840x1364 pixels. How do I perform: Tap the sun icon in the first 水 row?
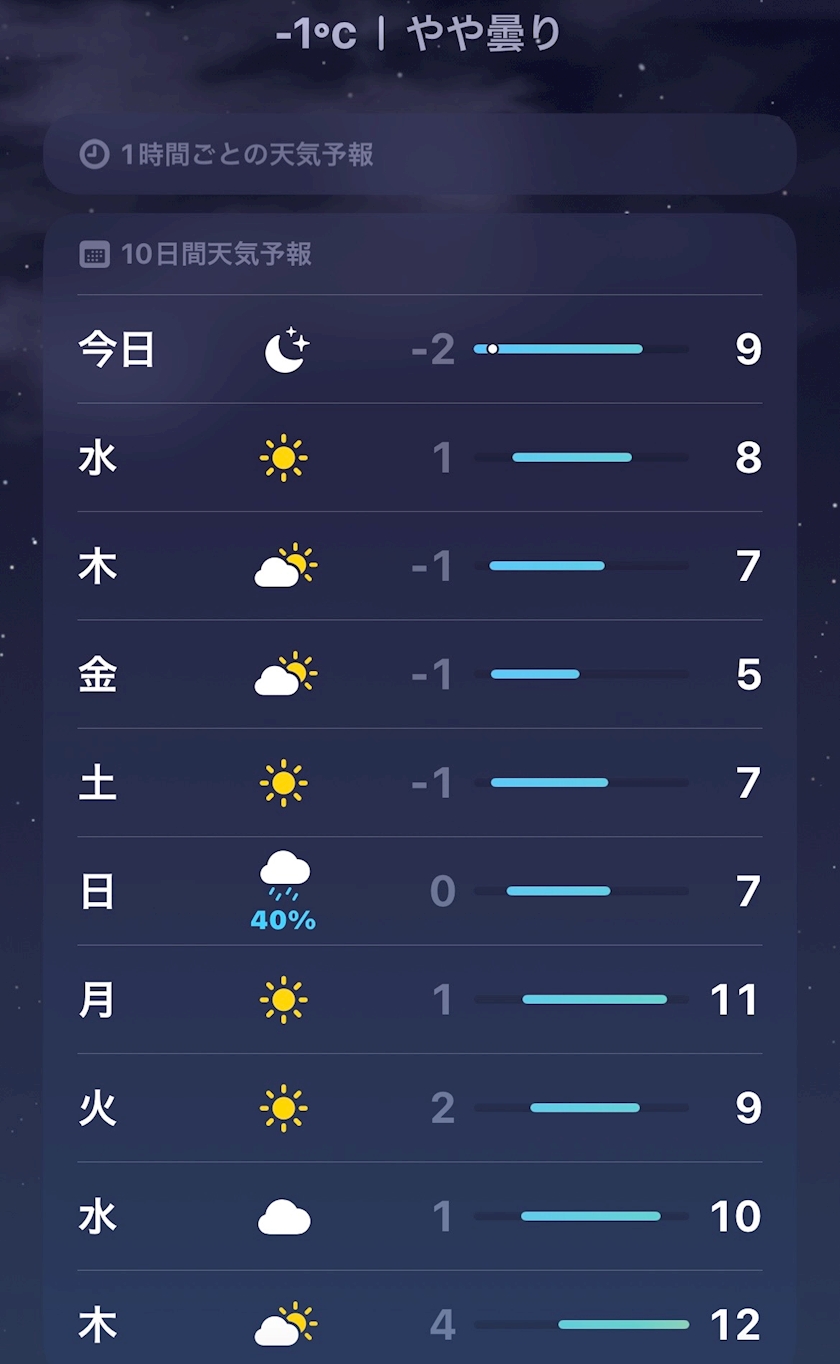pyautogui.click(x=284, y=458)
